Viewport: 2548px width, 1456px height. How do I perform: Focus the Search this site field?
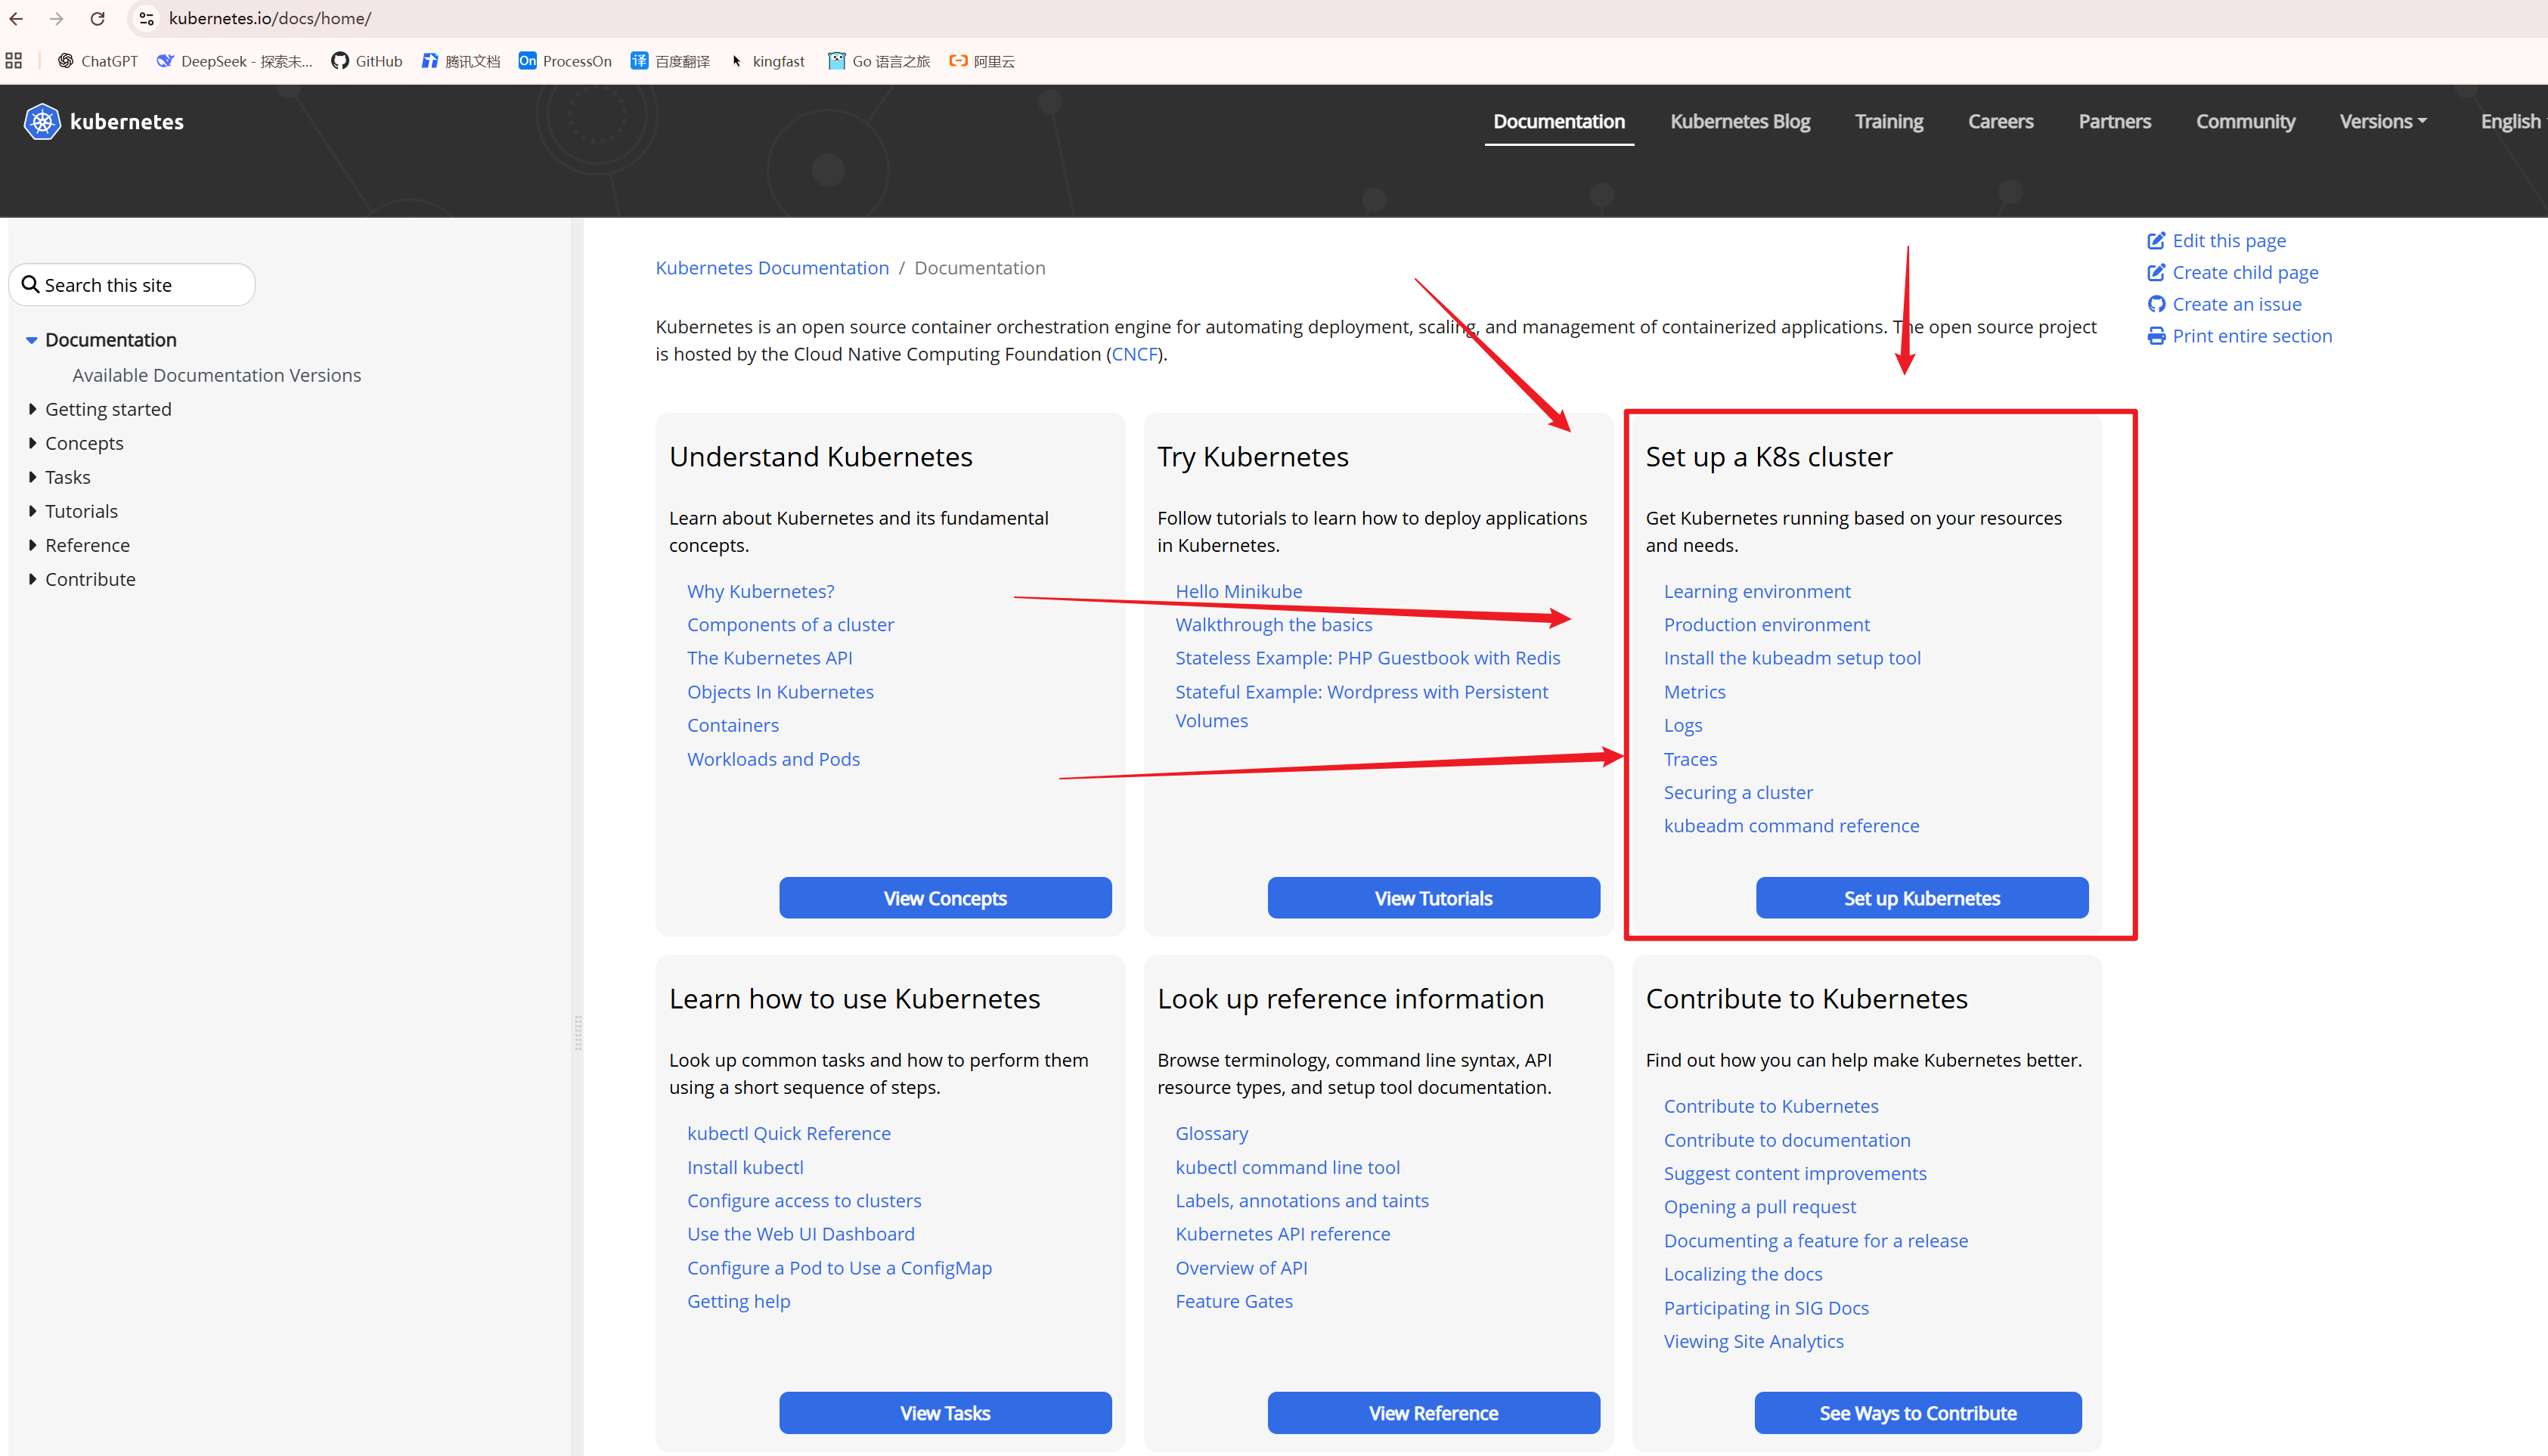tap(132, 285)
